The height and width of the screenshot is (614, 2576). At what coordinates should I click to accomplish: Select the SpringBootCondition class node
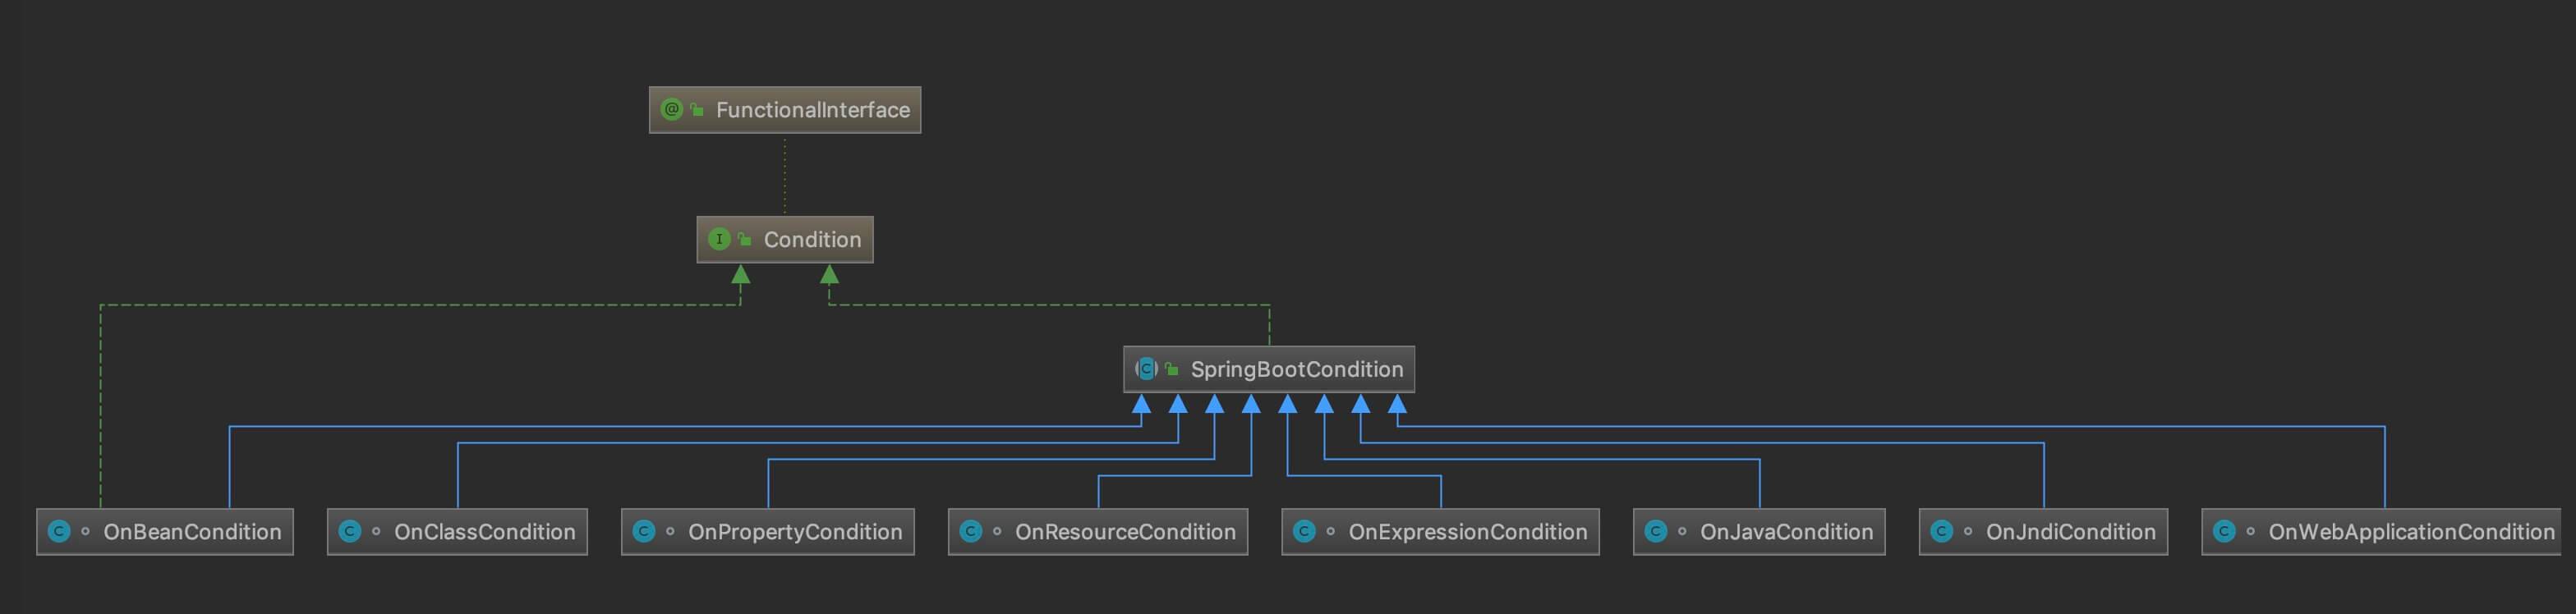1269,370
